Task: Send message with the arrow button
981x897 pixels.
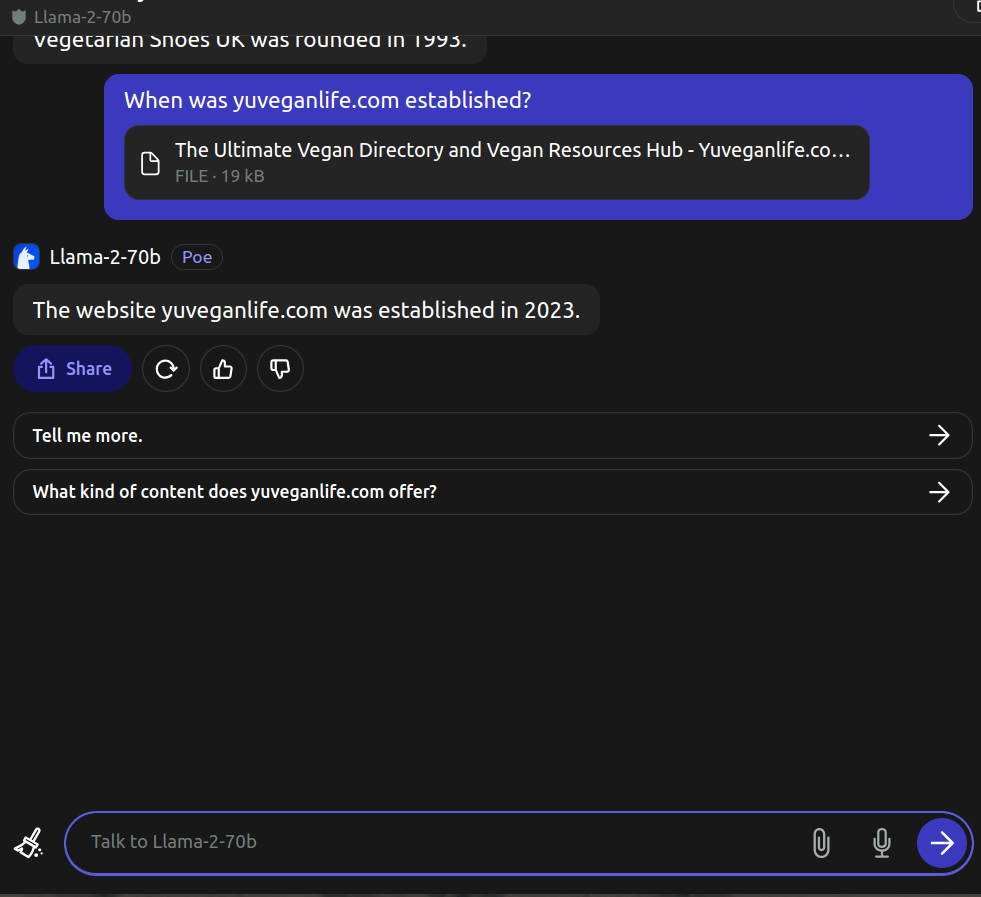Action: (x=942, y=843)
